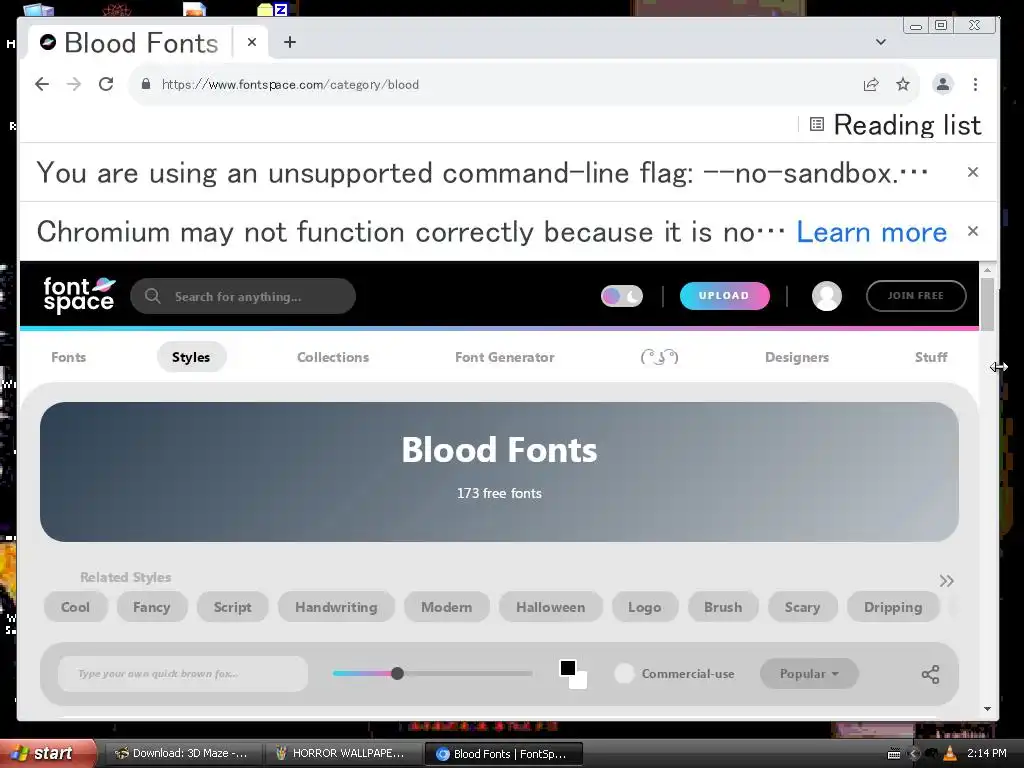This screenshot has height=768, width=1024.
Task: Select the Styles navigation tab
Action: tap(191, 357)
